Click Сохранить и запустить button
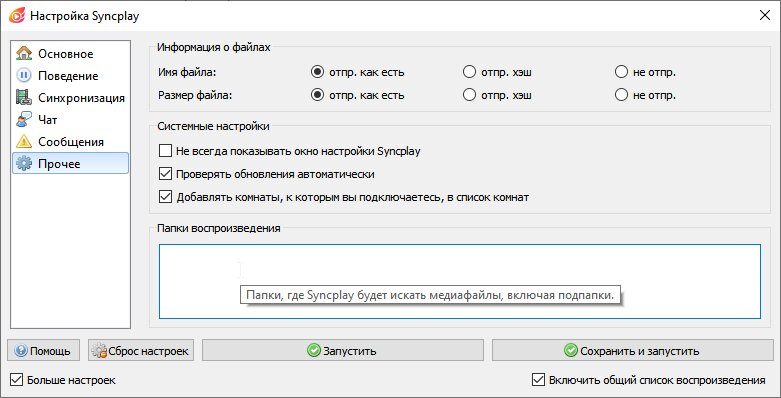The height and width of the screenshot is (398, 781). coord(633,351)
